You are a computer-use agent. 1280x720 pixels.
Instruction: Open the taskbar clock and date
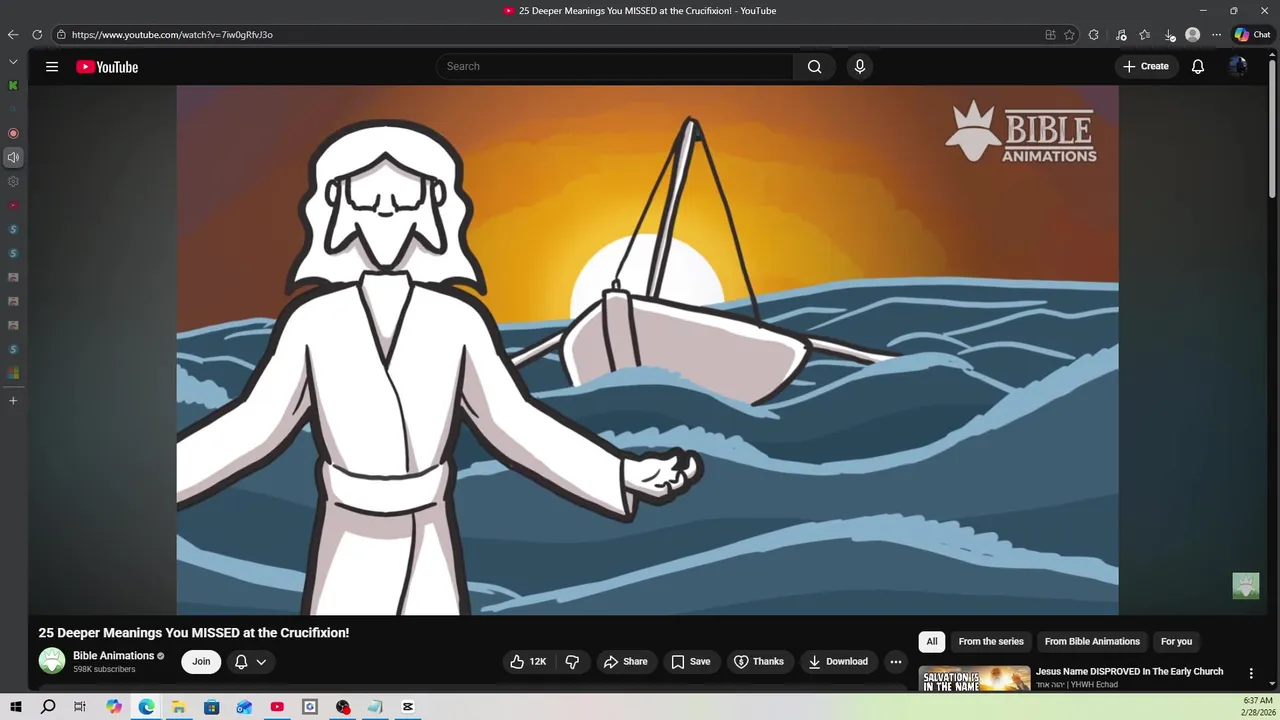(1258, 707)
